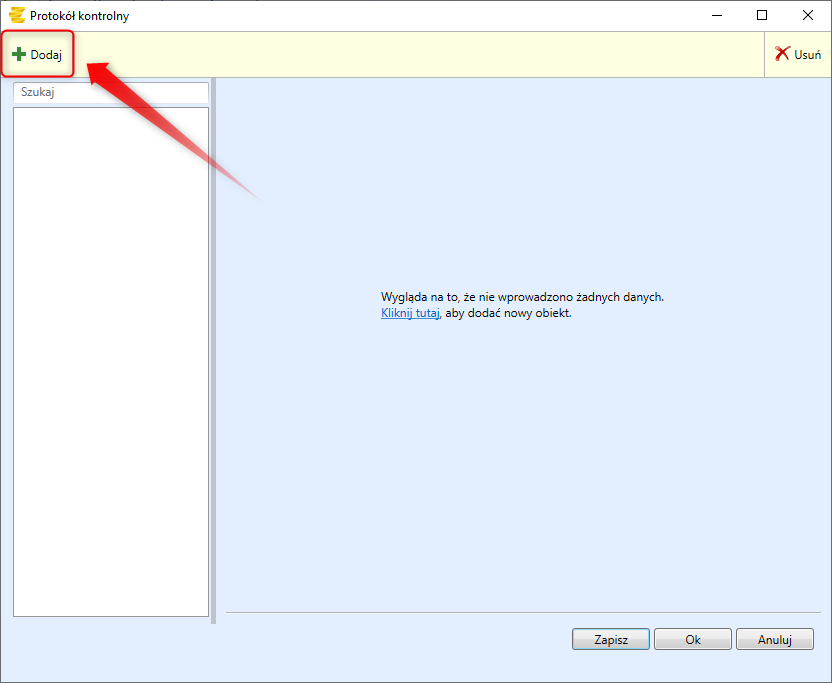Click the vertical splitter beside the list panel
The height and width of the screenshot is (683, 832).
(213, 350)
